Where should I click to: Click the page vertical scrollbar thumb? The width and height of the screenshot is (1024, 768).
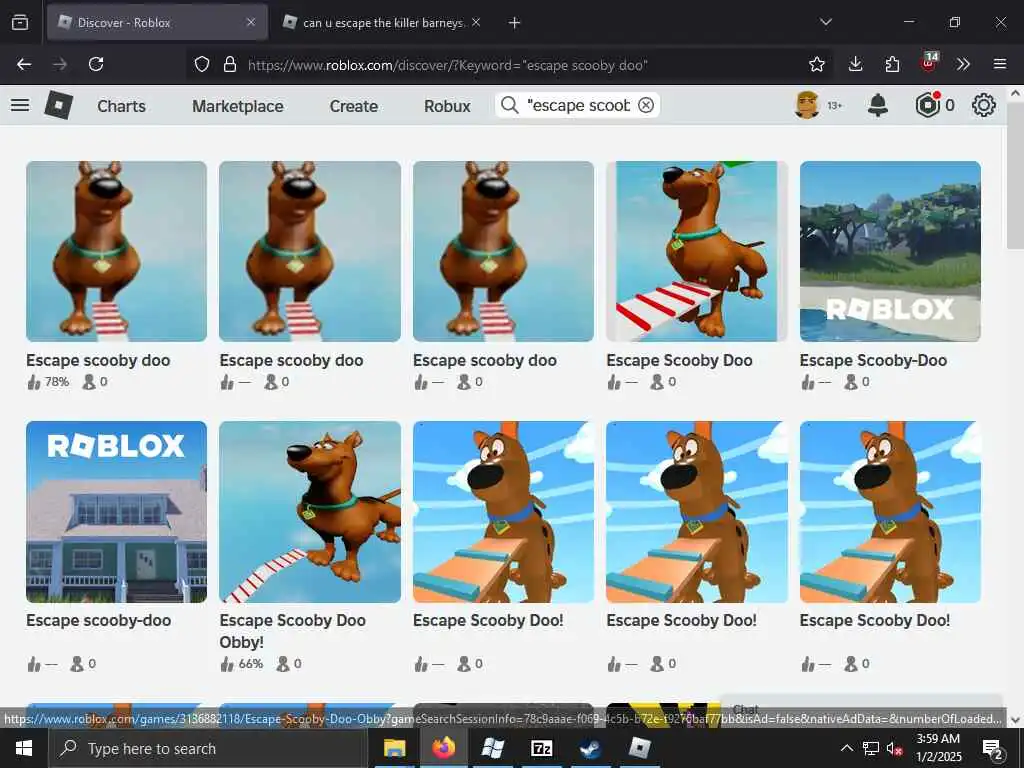1015,175
